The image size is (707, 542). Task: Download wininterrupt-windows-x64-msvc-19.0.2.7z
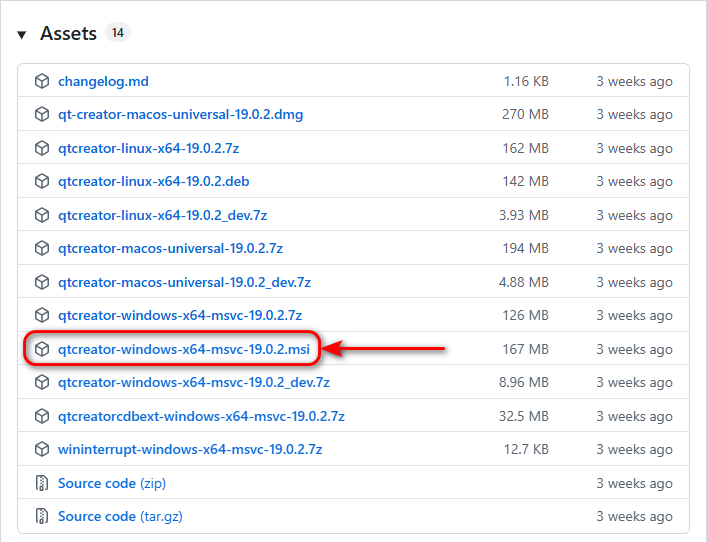click(x=190, y=450)
